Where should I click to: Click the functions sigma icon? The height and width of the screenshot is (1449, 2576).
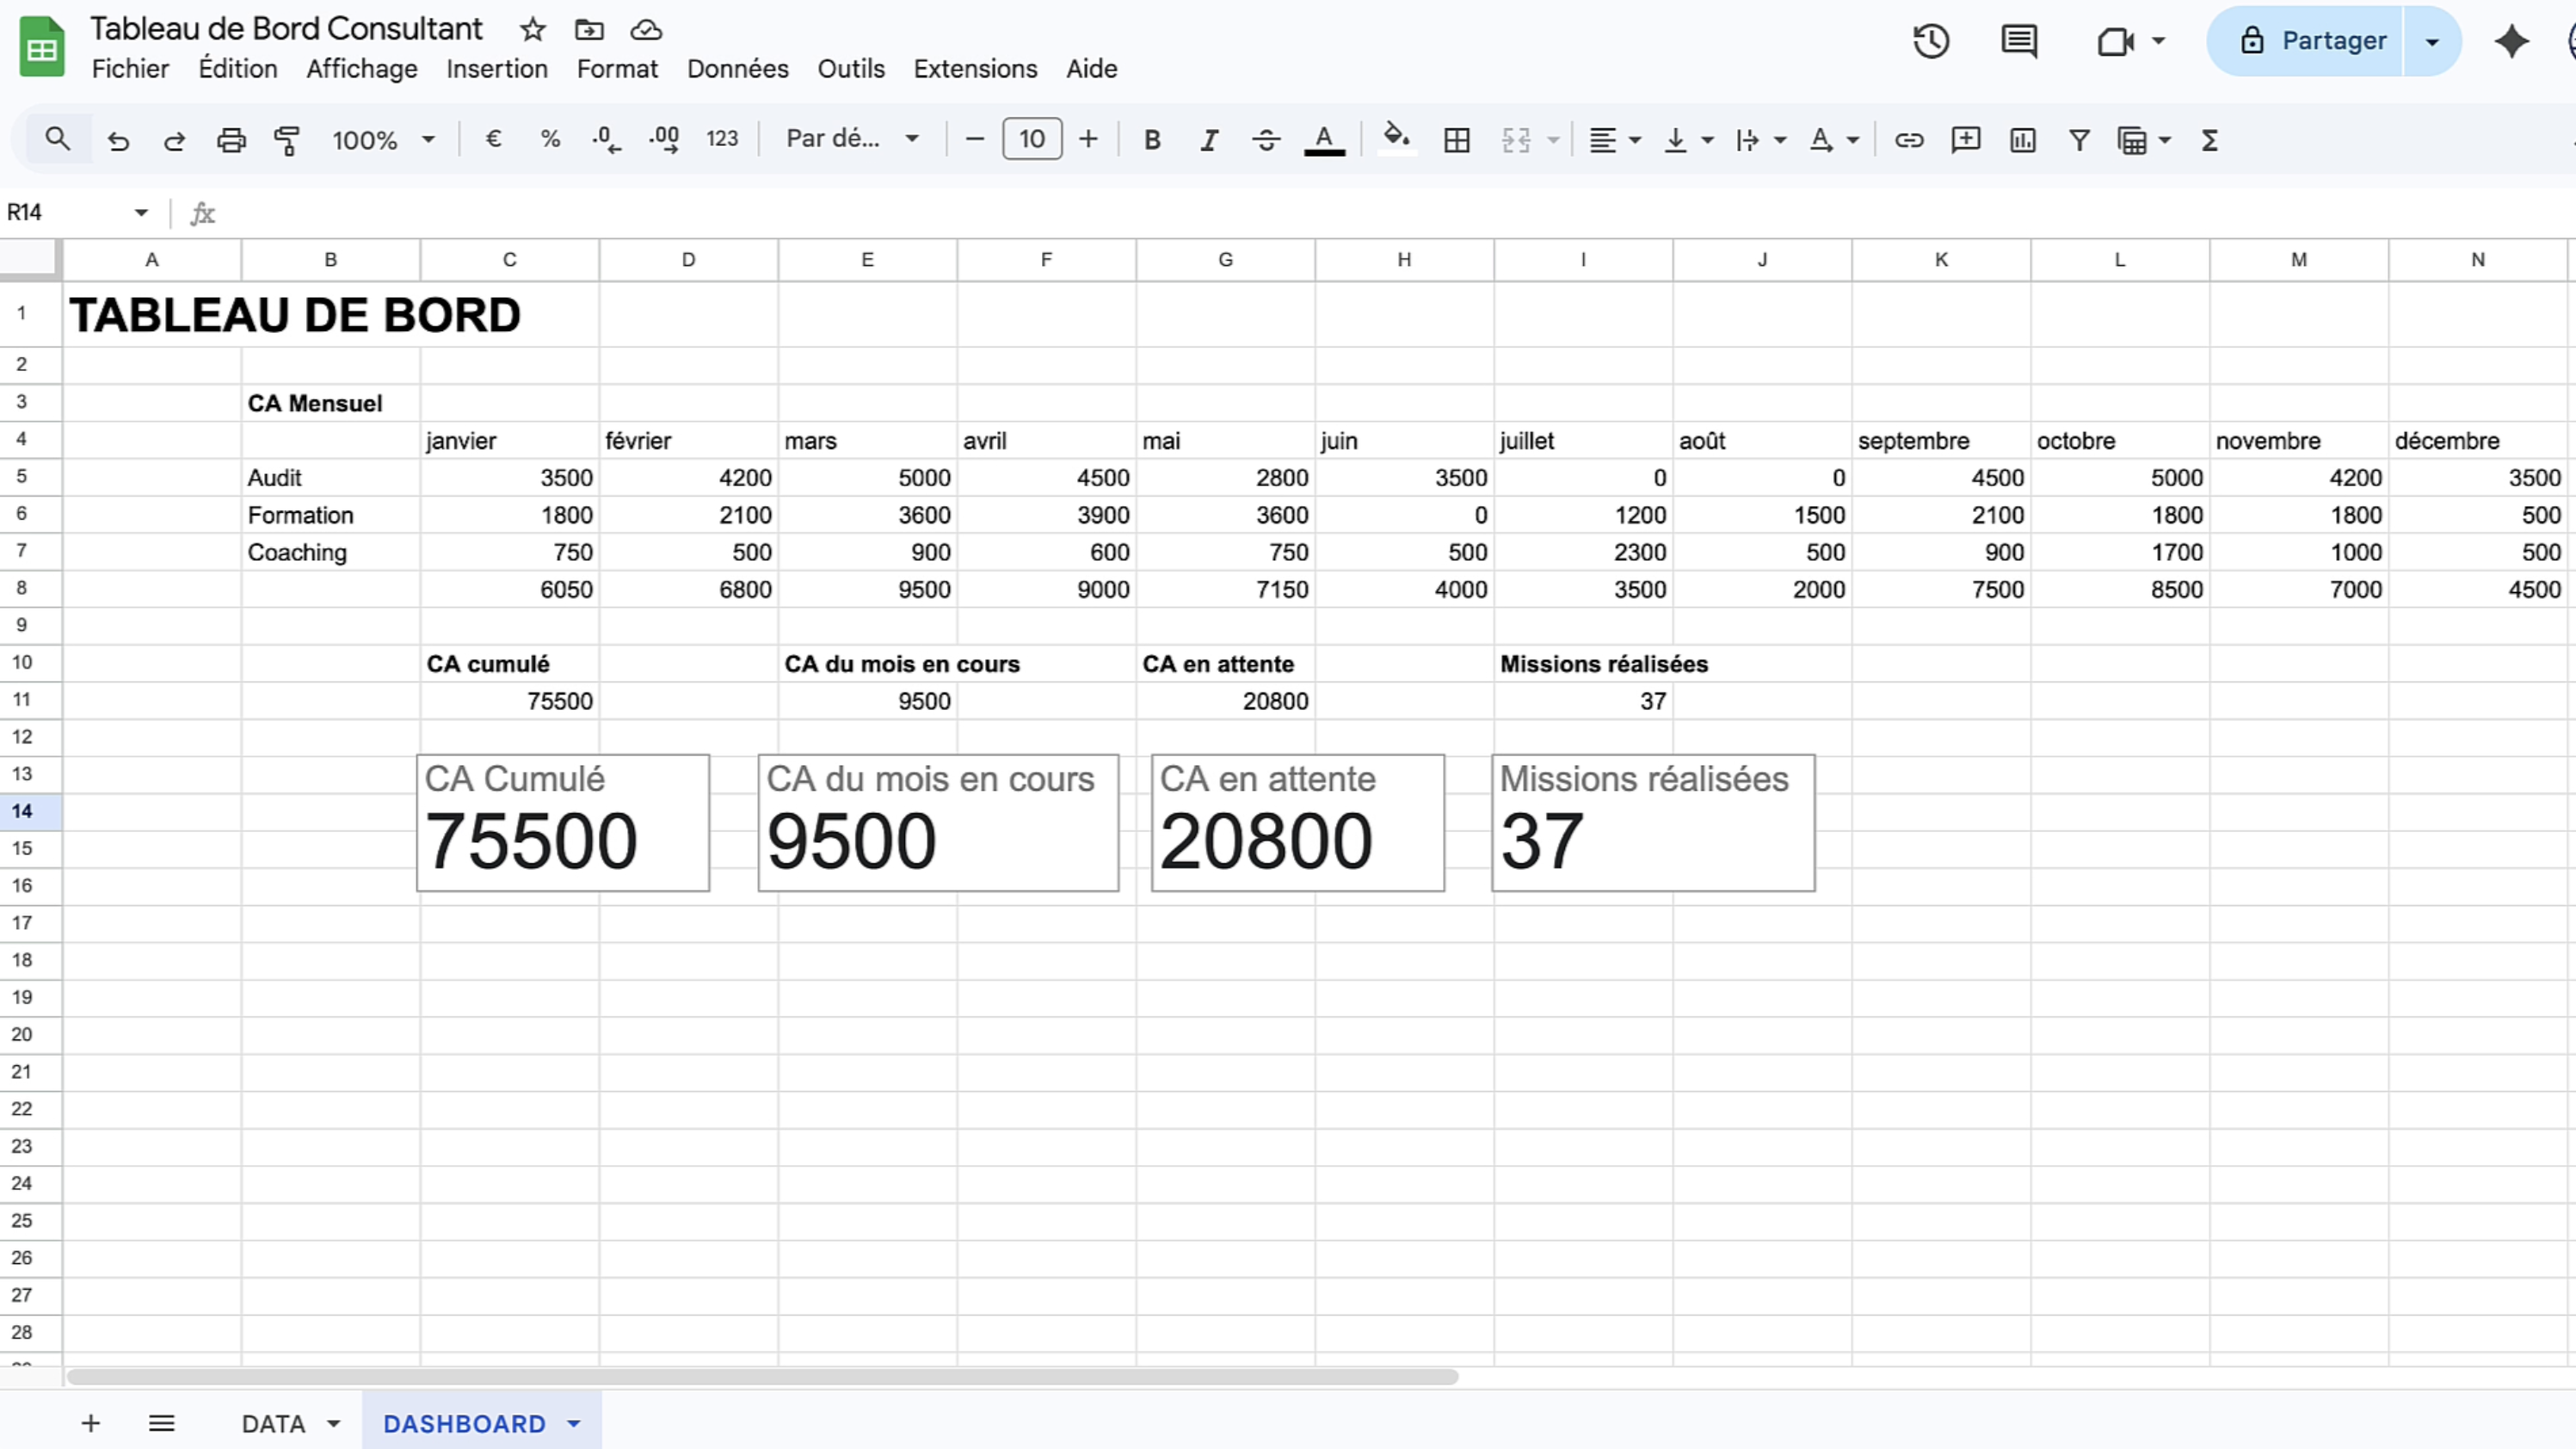point(2210,140)
